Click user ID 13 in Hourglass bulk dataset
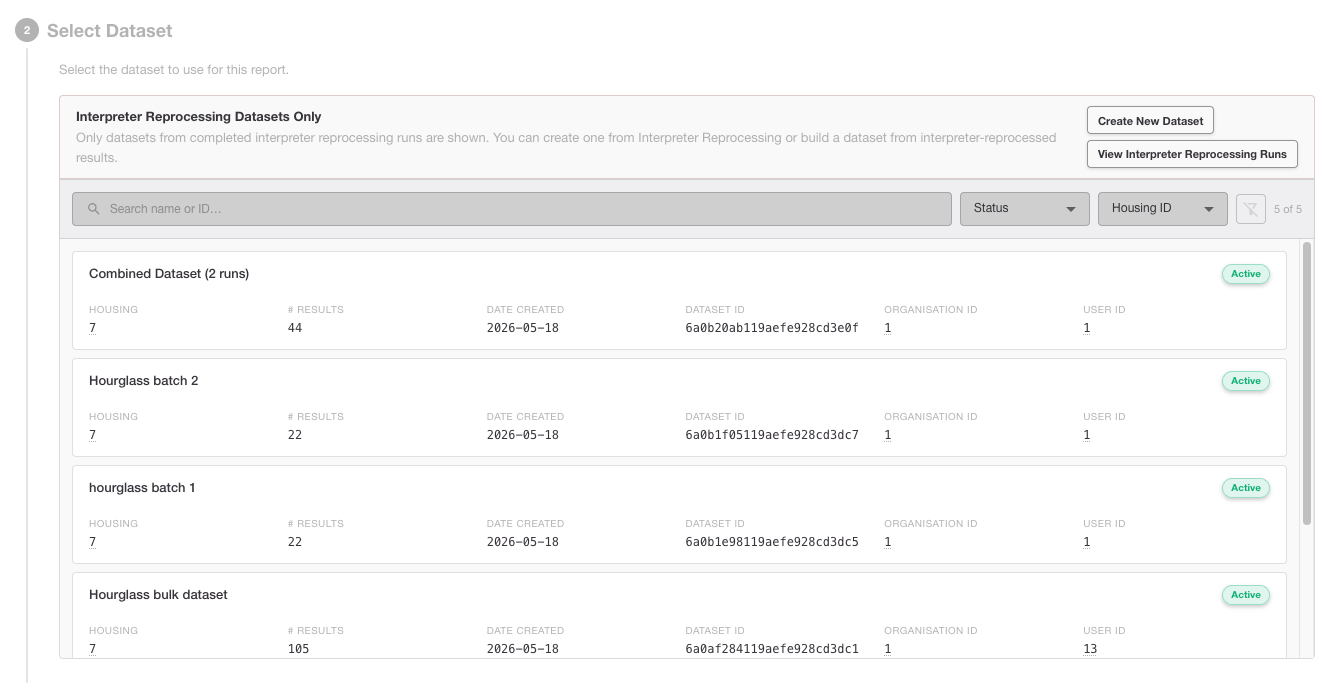 click(x=1090, y=649)
